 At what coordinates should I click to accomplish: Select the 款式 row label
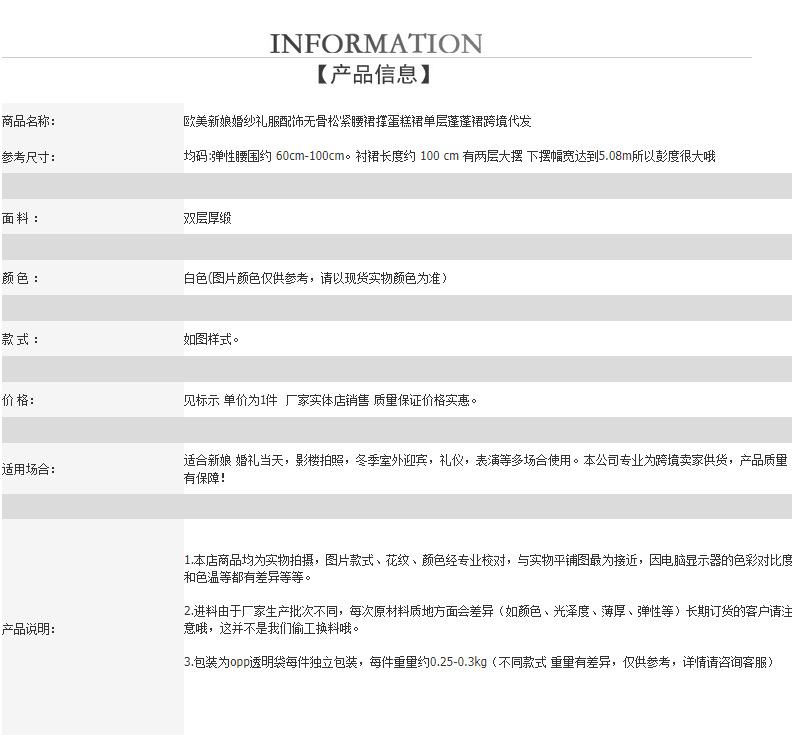coord(21,340)
